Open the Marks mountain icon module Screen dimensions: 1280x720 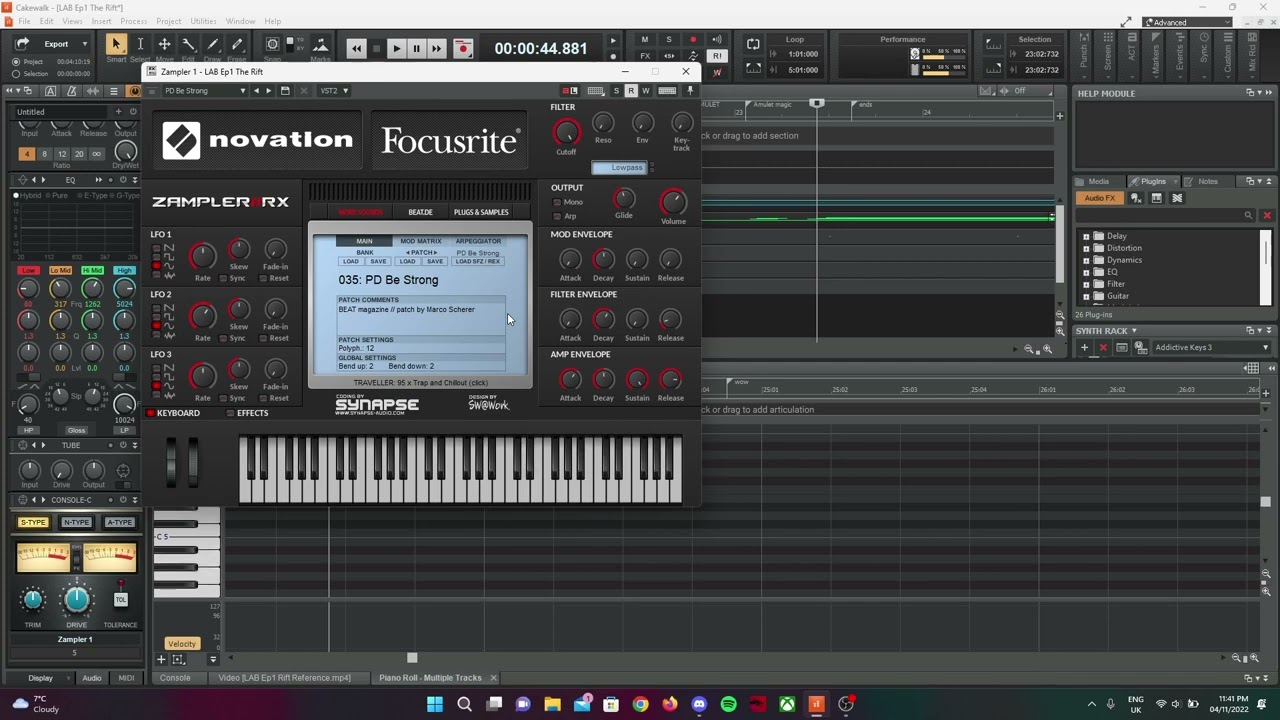pos(320,44)
